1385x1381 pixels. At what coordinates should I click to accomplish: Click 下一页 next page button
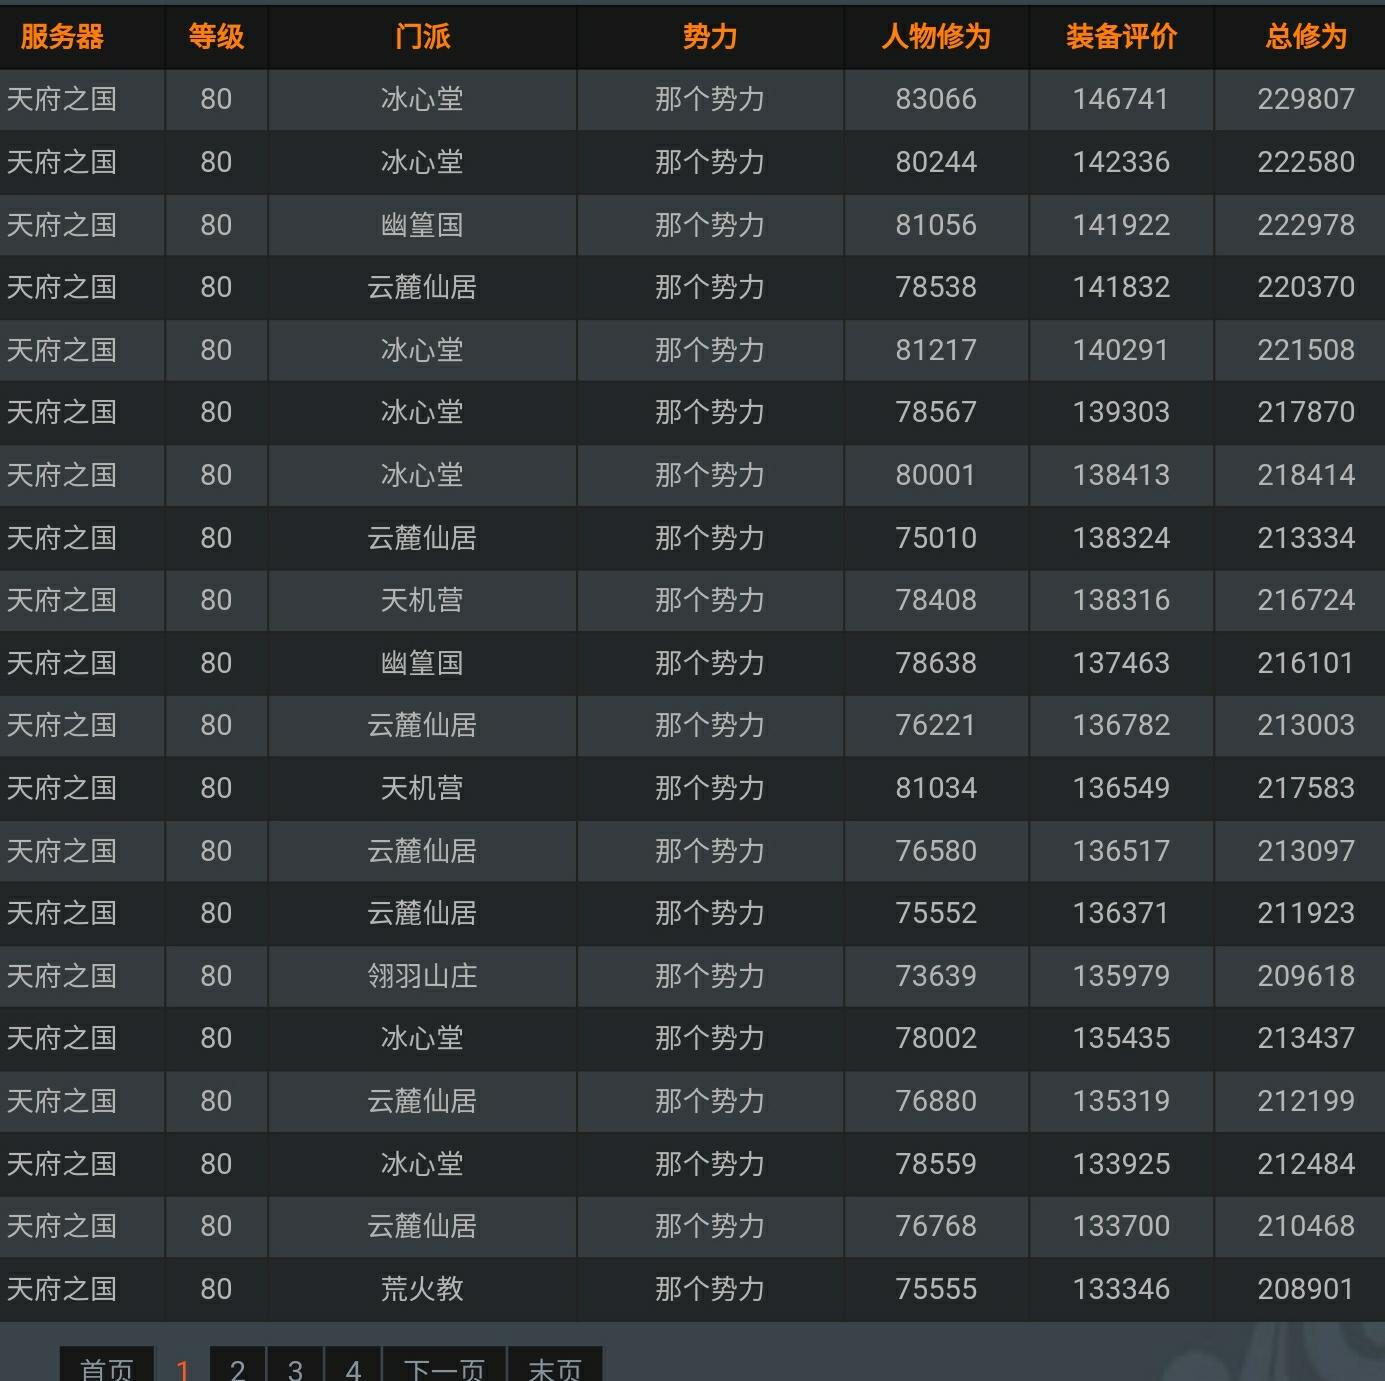coord(444,1367)
